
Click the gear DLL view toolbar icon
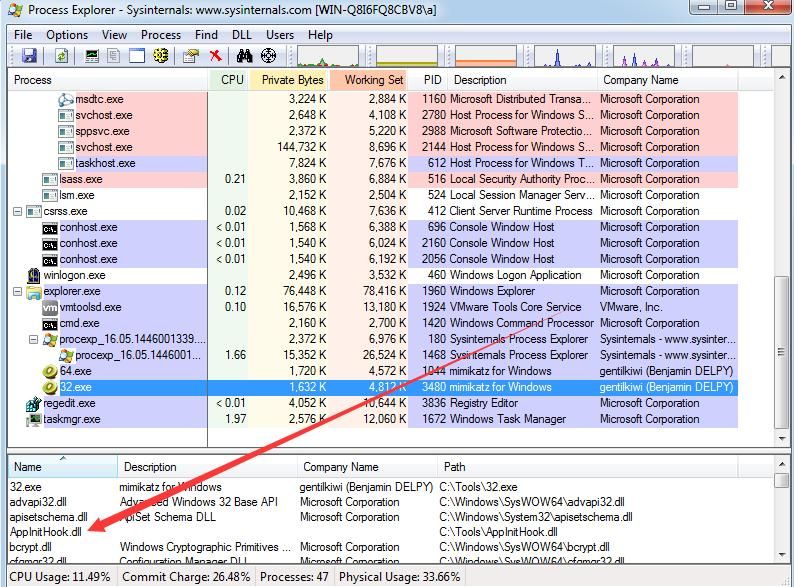[161, 56]
